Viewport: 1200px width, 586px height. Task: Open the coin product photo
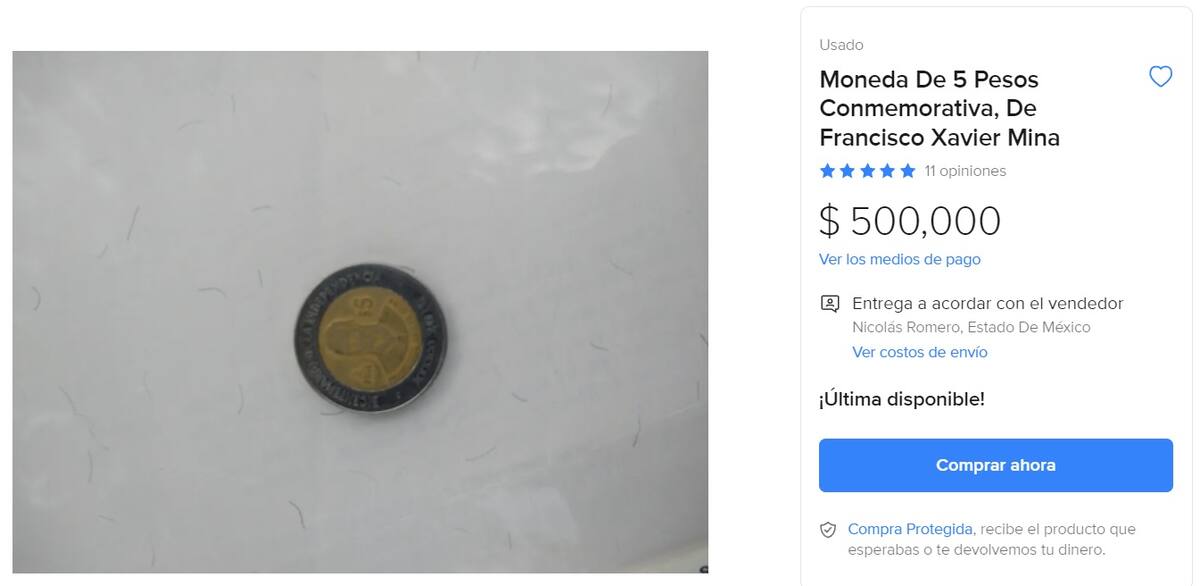[360, 312]
